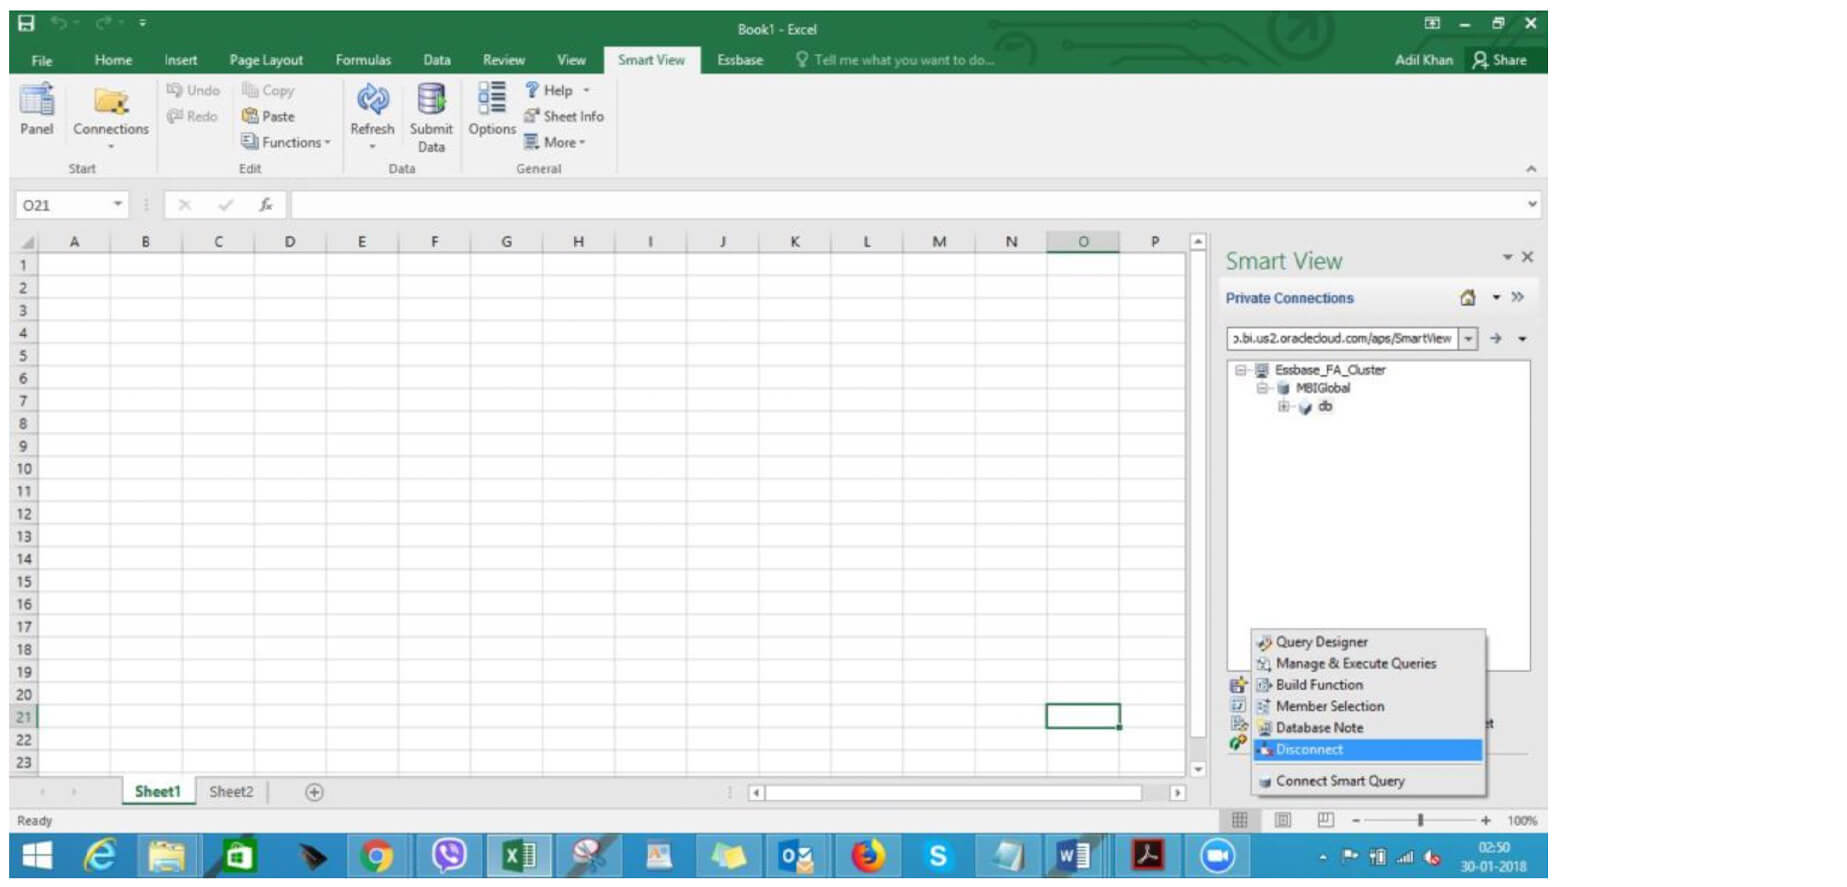Open Zoom from taskbar

1217,856
